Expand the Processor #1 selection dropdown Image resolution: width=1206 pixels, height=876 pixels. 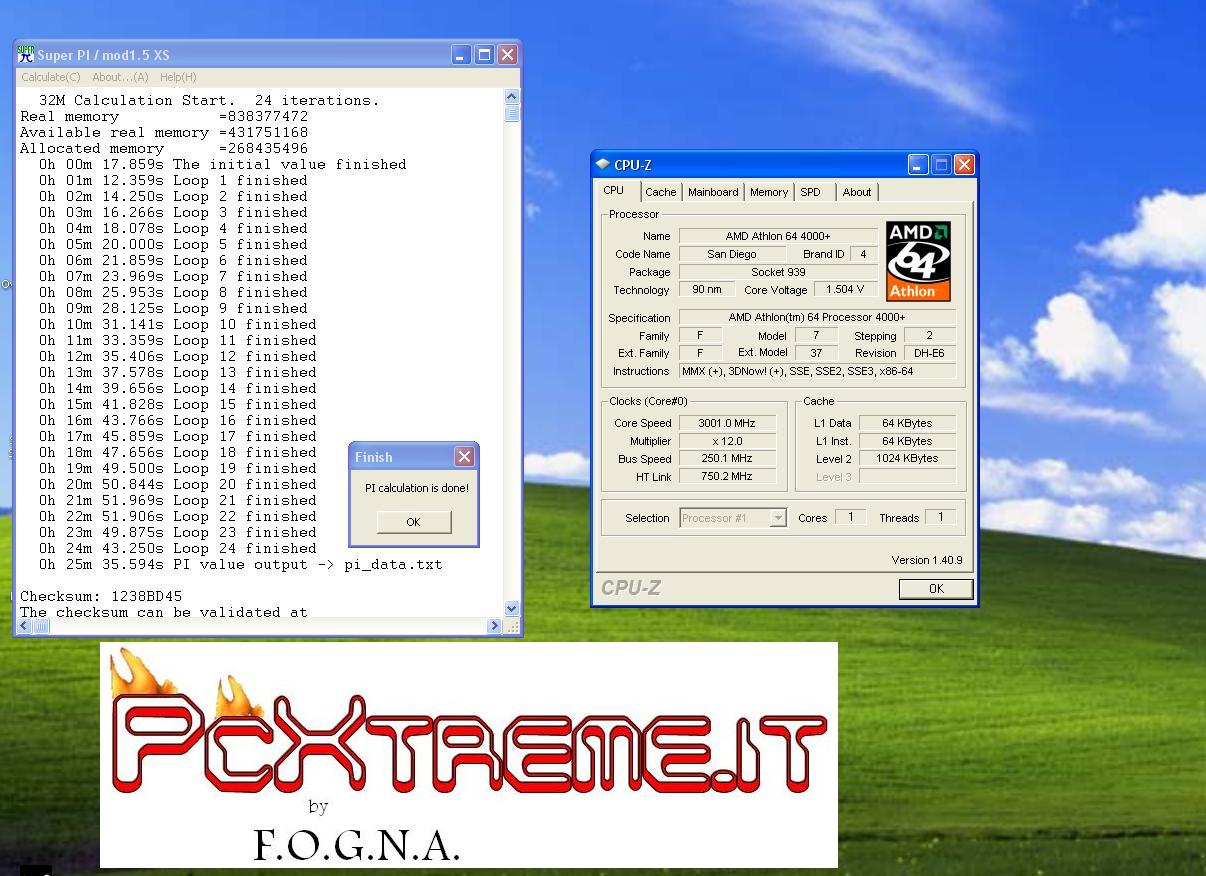[x=777, y=518]
